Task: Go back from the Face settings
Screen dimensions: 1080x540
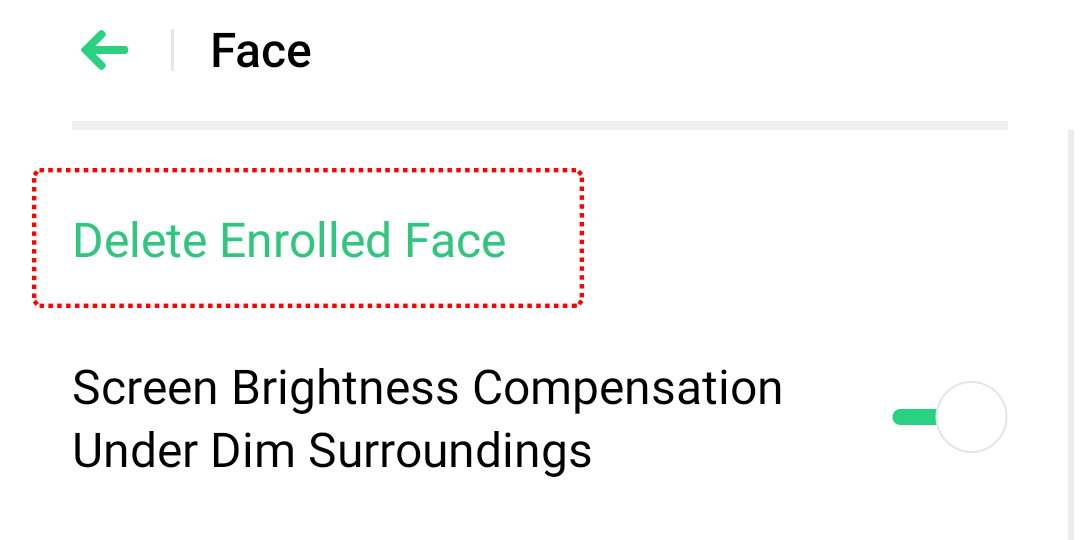Action: [105, 50]
